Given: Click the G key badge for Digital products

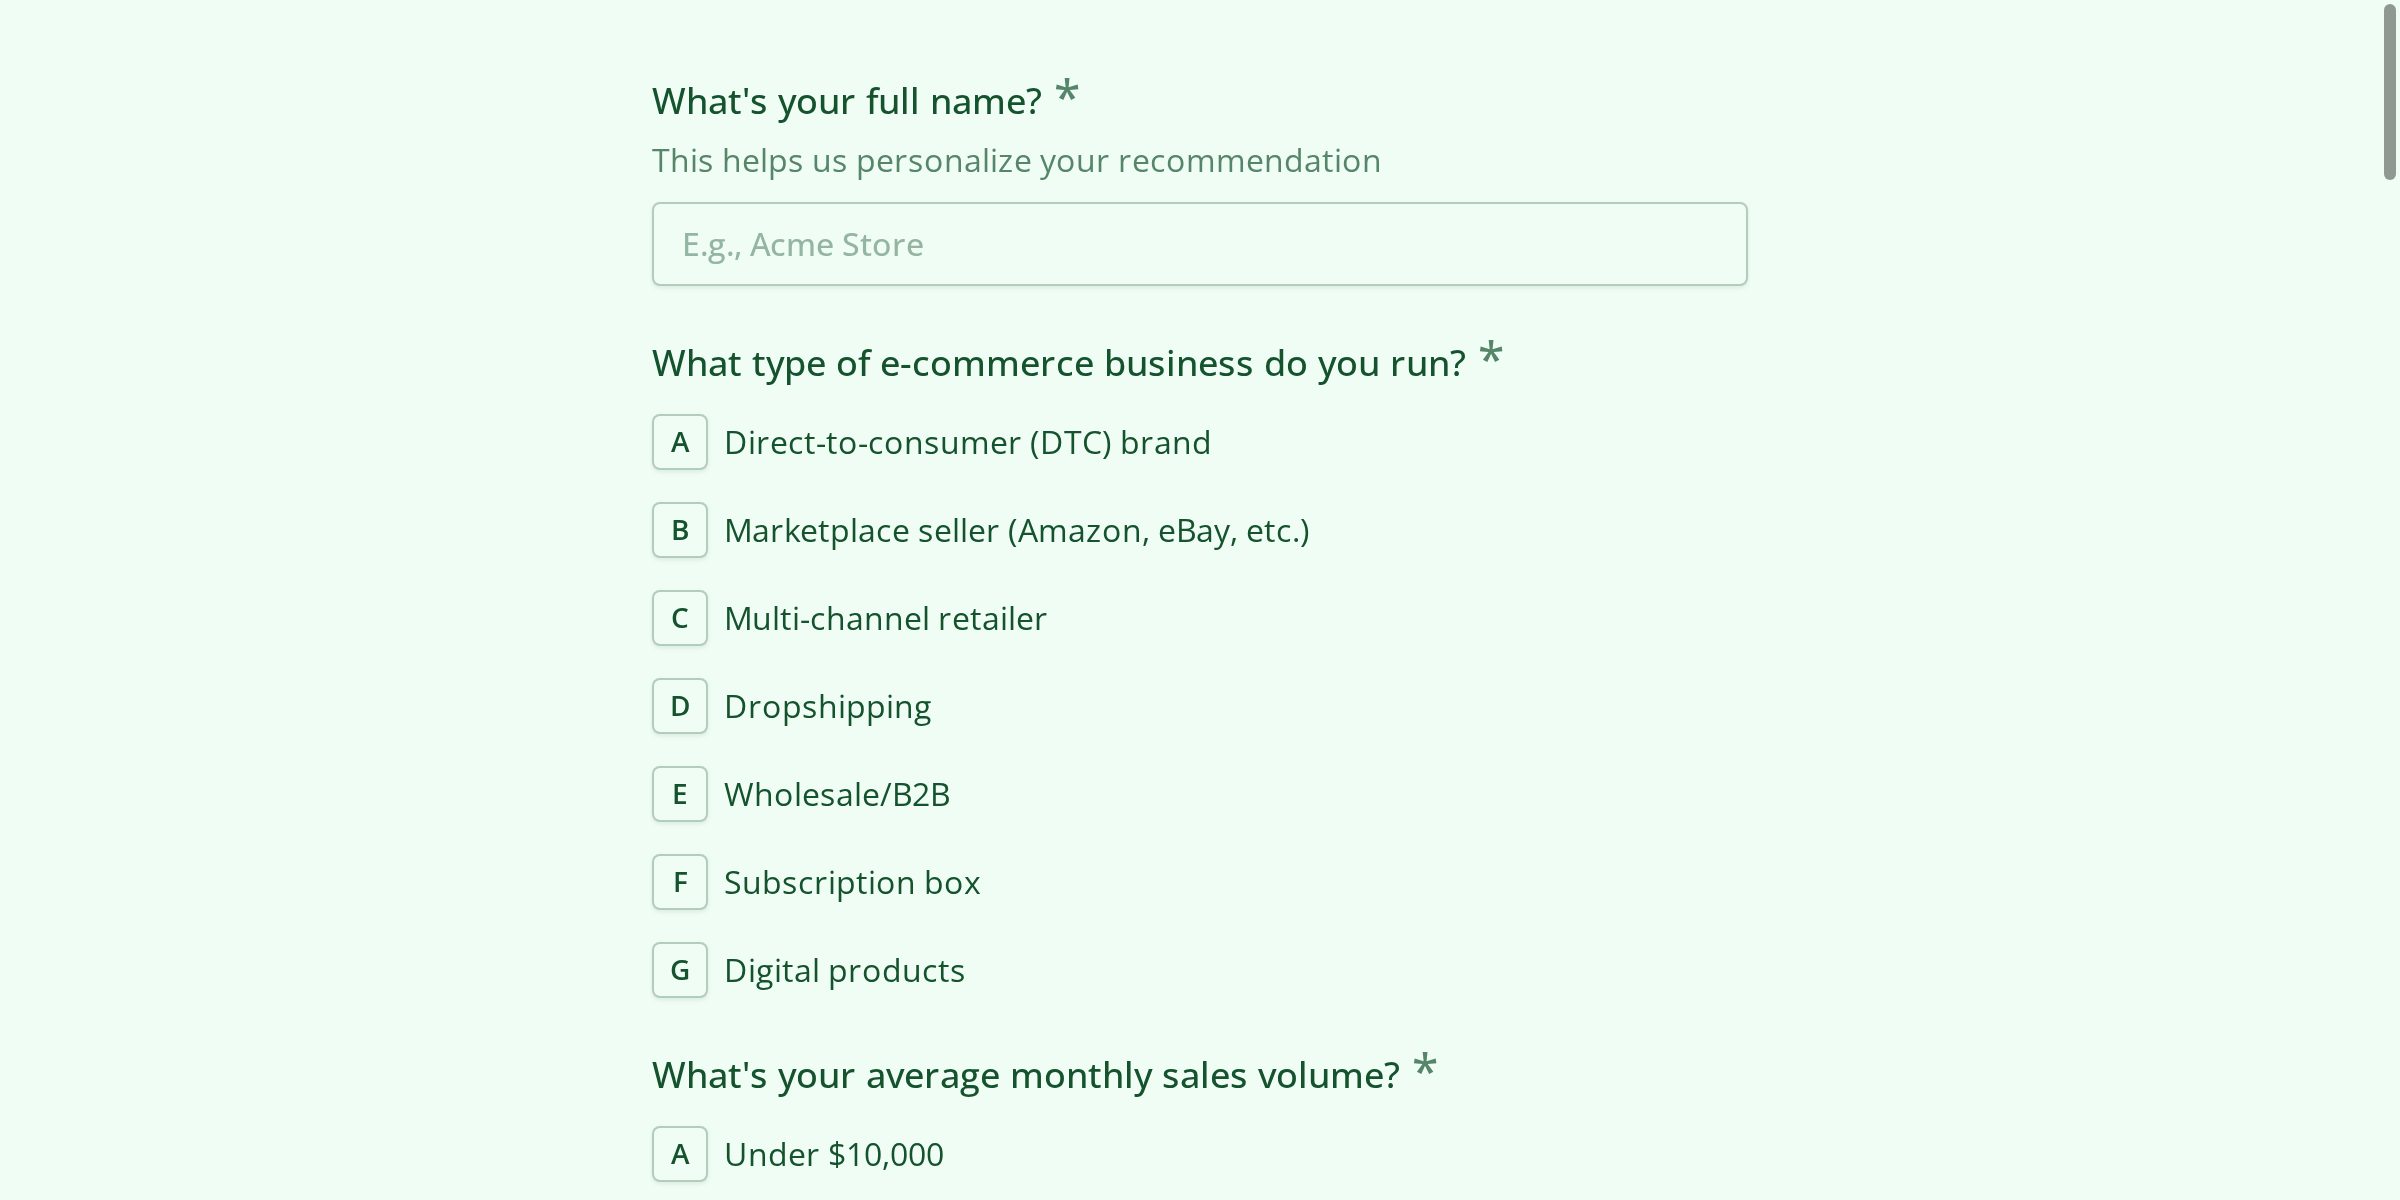Looking at the screenshot, I should tap(680, 970).
